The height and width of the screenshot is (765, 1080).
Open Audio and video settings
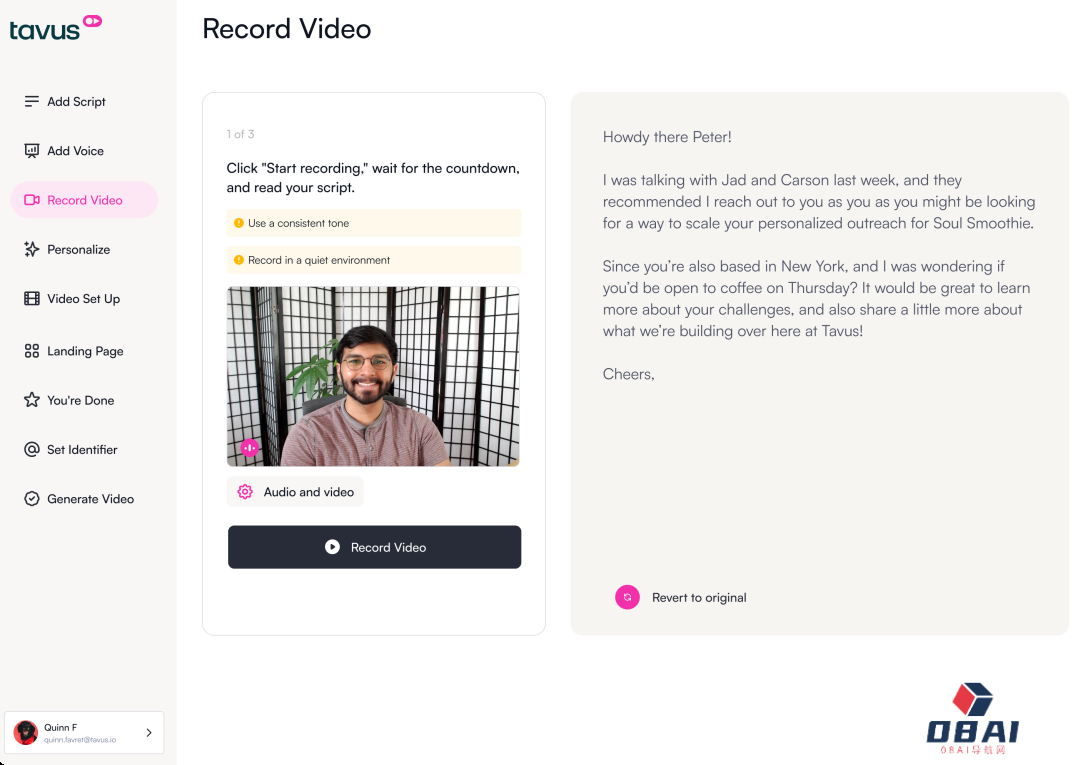click(295, 492)
